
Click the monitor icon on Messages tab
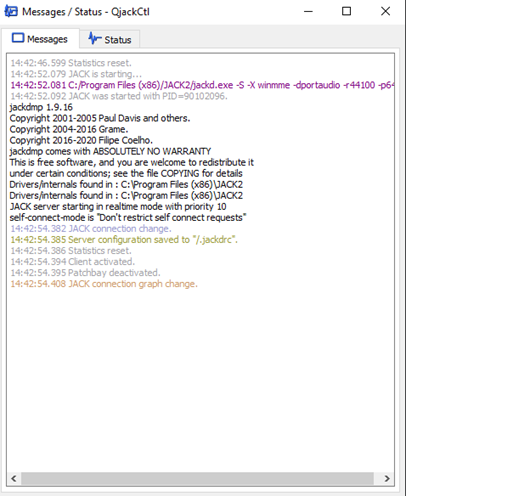tap(18, 38)
